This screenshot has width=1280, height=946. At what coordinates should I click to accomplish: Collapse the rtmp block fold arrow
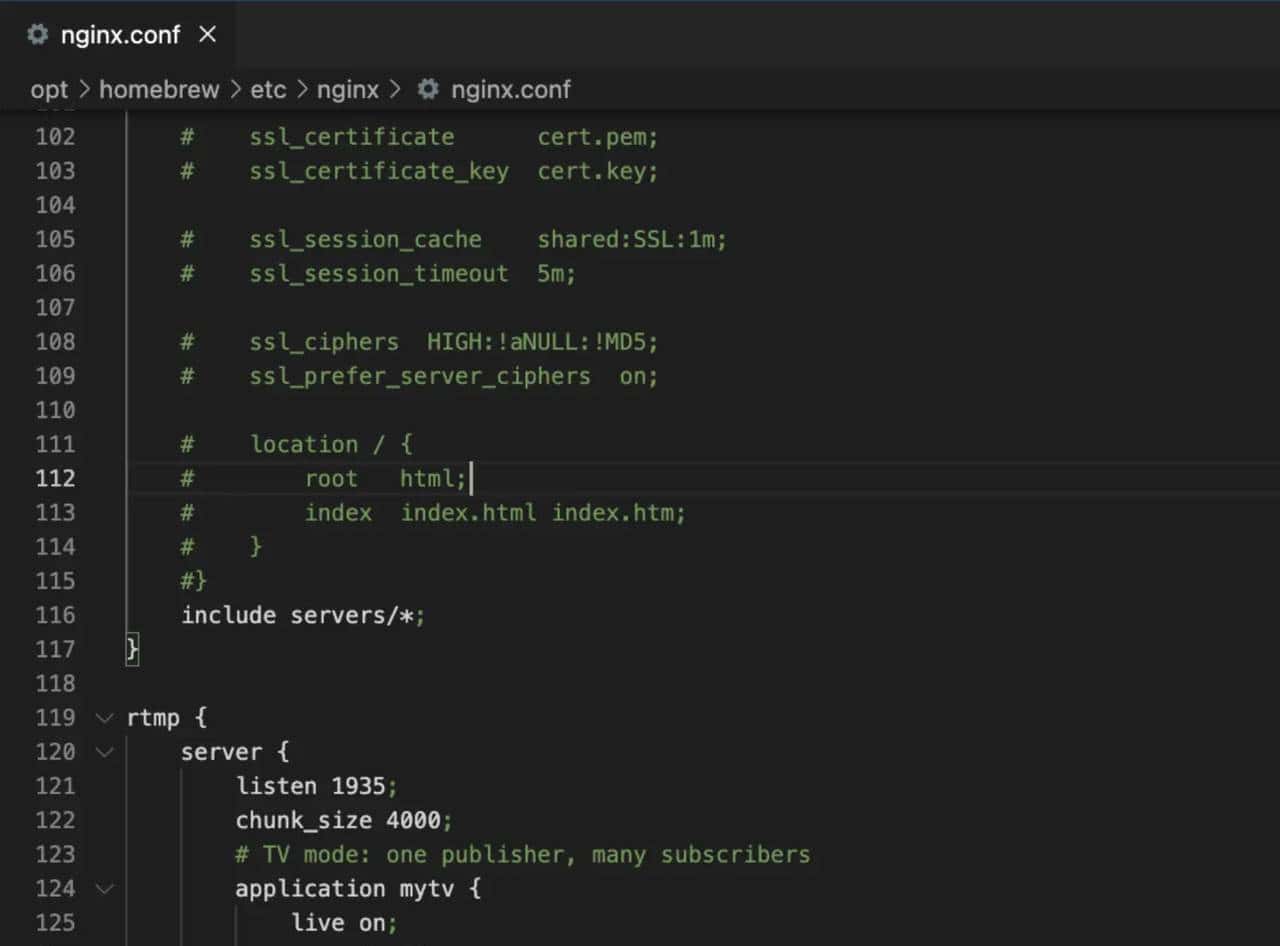pyautogui.click(x=104, y=718)
